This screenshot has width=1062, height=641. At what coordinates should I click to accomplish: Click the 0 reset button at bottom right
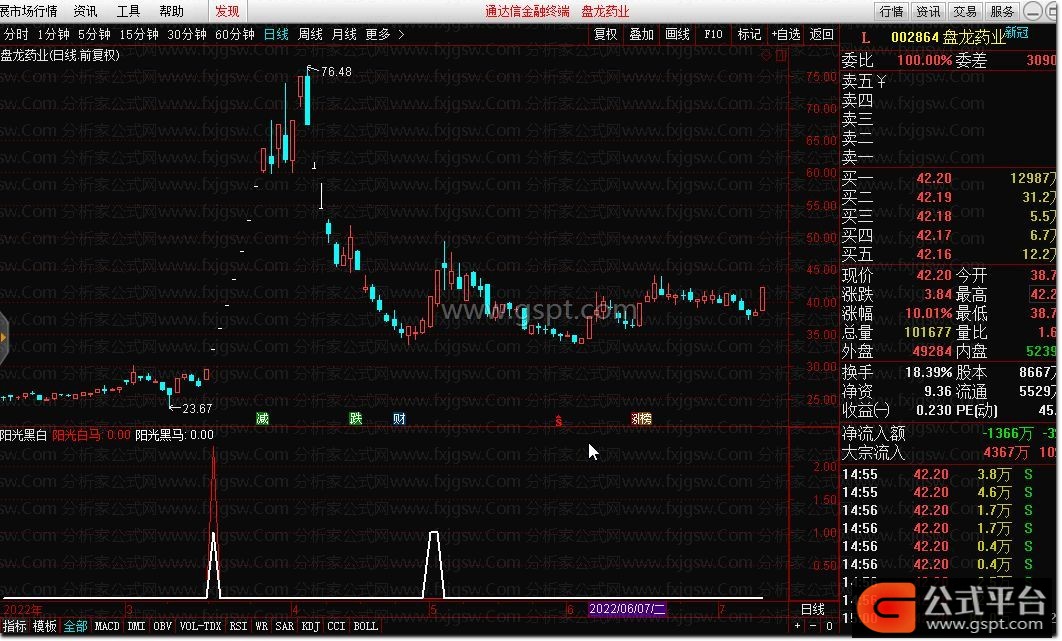click(829, 626)
